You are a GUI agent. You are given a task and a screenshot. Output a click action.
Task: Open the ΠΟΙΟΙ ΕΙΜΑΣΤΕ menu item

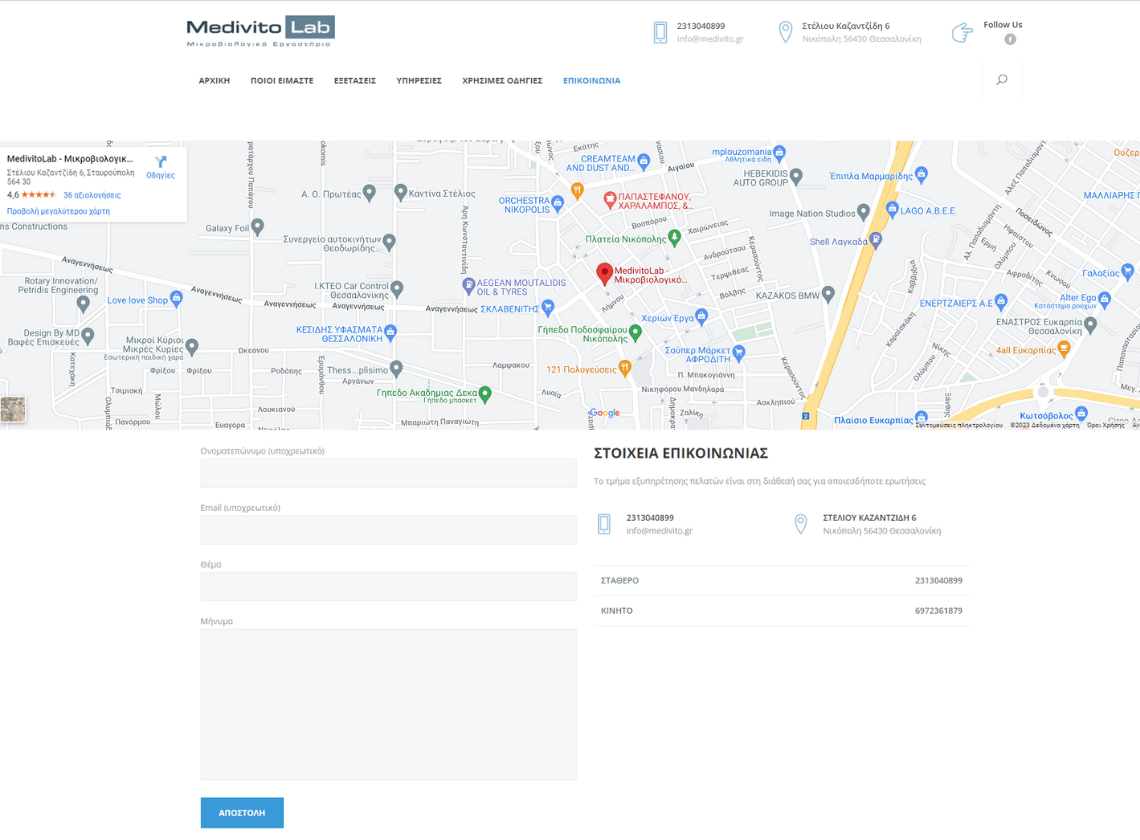tap(282, 81)
